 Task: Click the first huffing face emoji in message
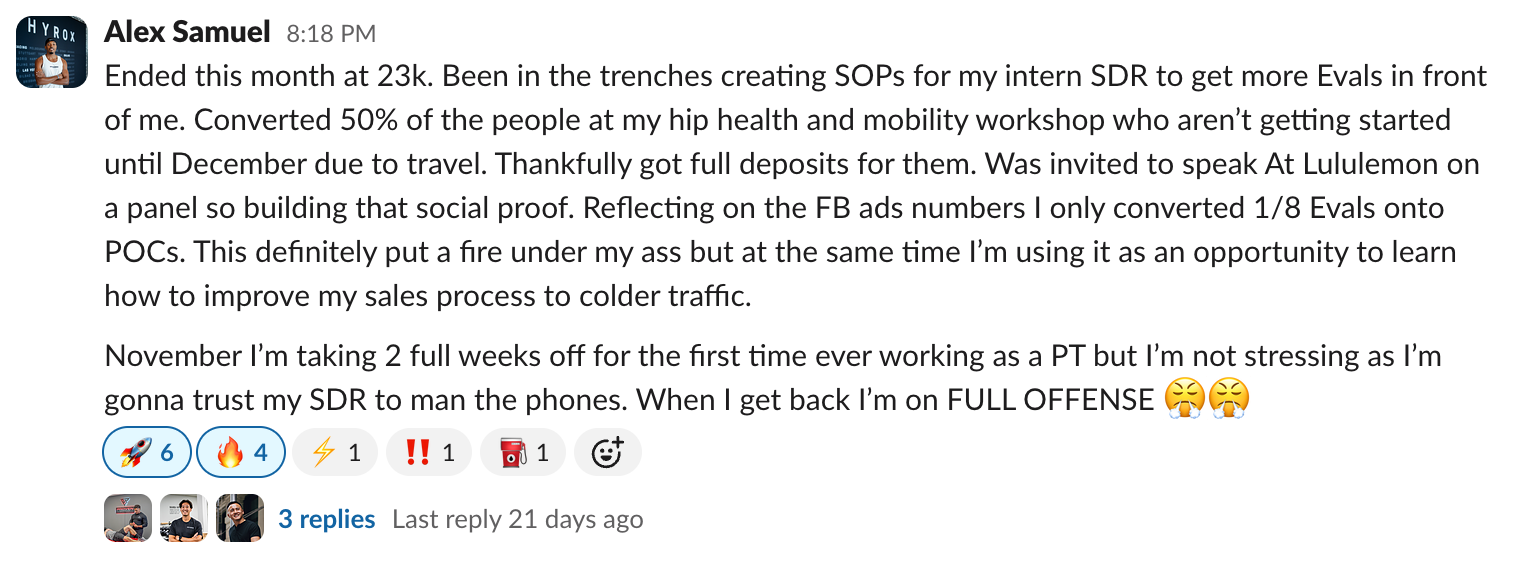click(x=1184, y=400)
